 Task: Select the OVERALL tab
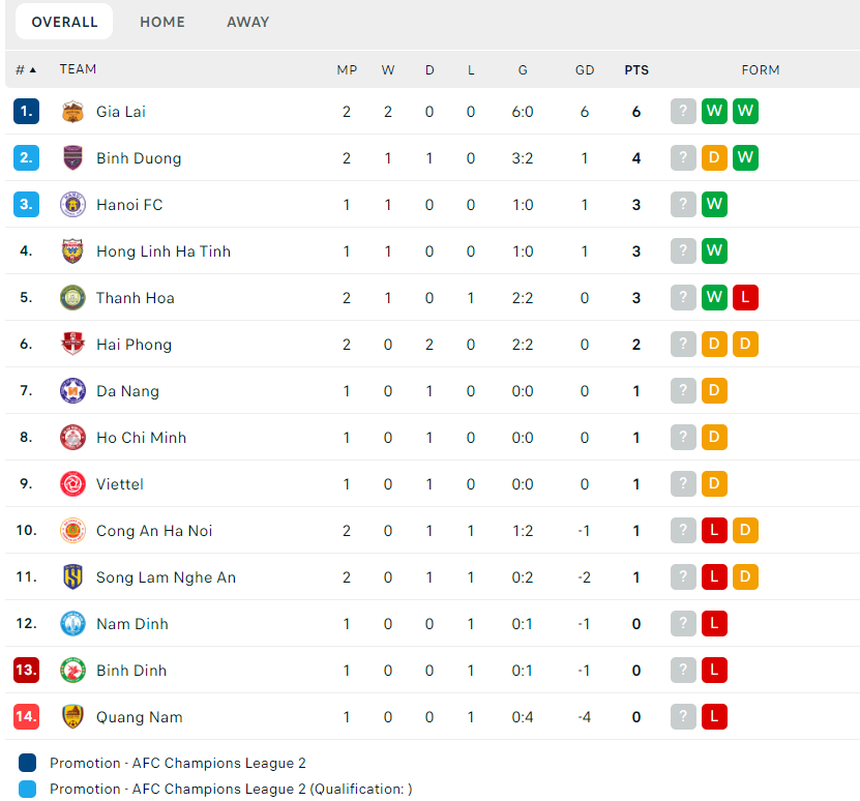click(63, 21)
